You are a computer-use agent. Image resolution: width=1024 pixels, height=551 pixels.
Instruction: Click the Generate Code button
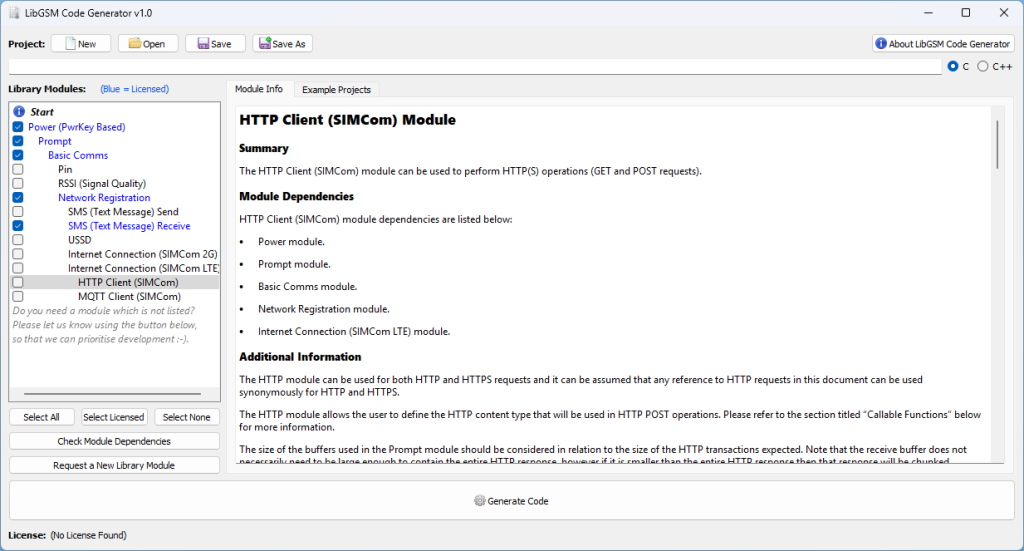click(511, 501)
